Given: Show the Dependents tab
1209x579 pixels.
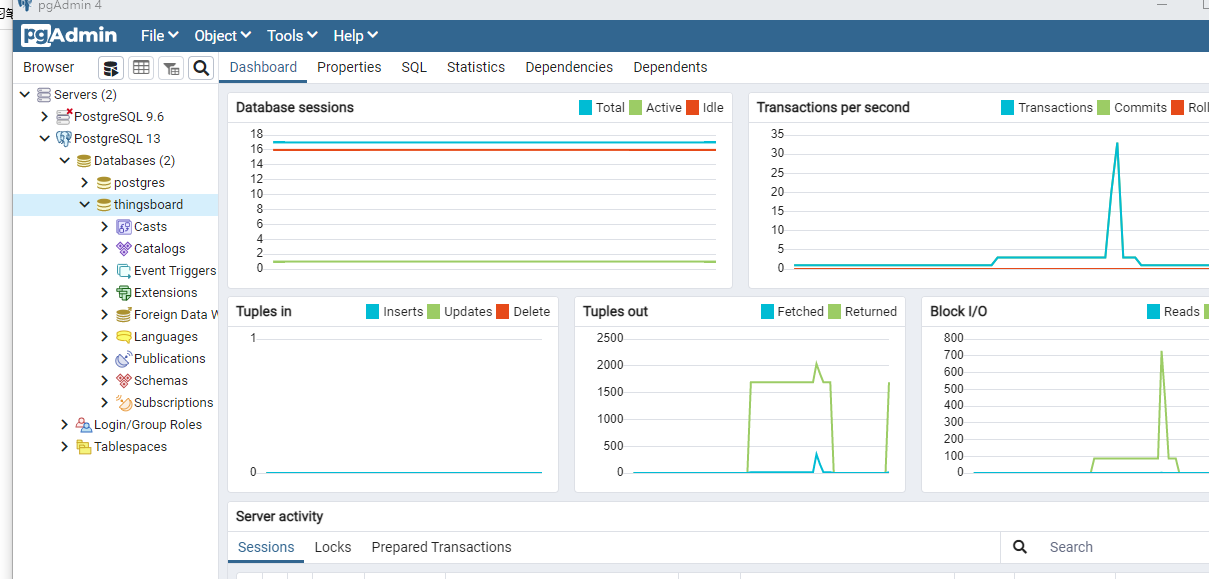Looking at the screenshot, I should click(x=670, y=67).
